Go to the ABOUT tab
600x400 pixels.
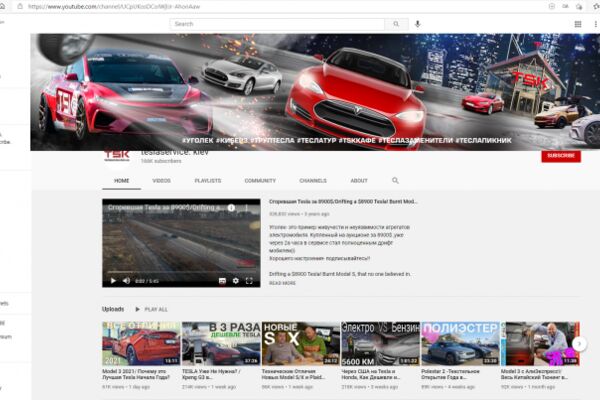359,181
